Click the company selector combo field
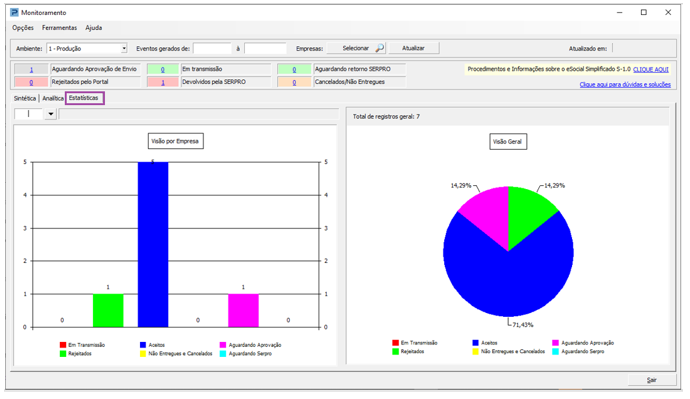Image resolution: width=690 pixels, height=399 pixels. (29, 114)
